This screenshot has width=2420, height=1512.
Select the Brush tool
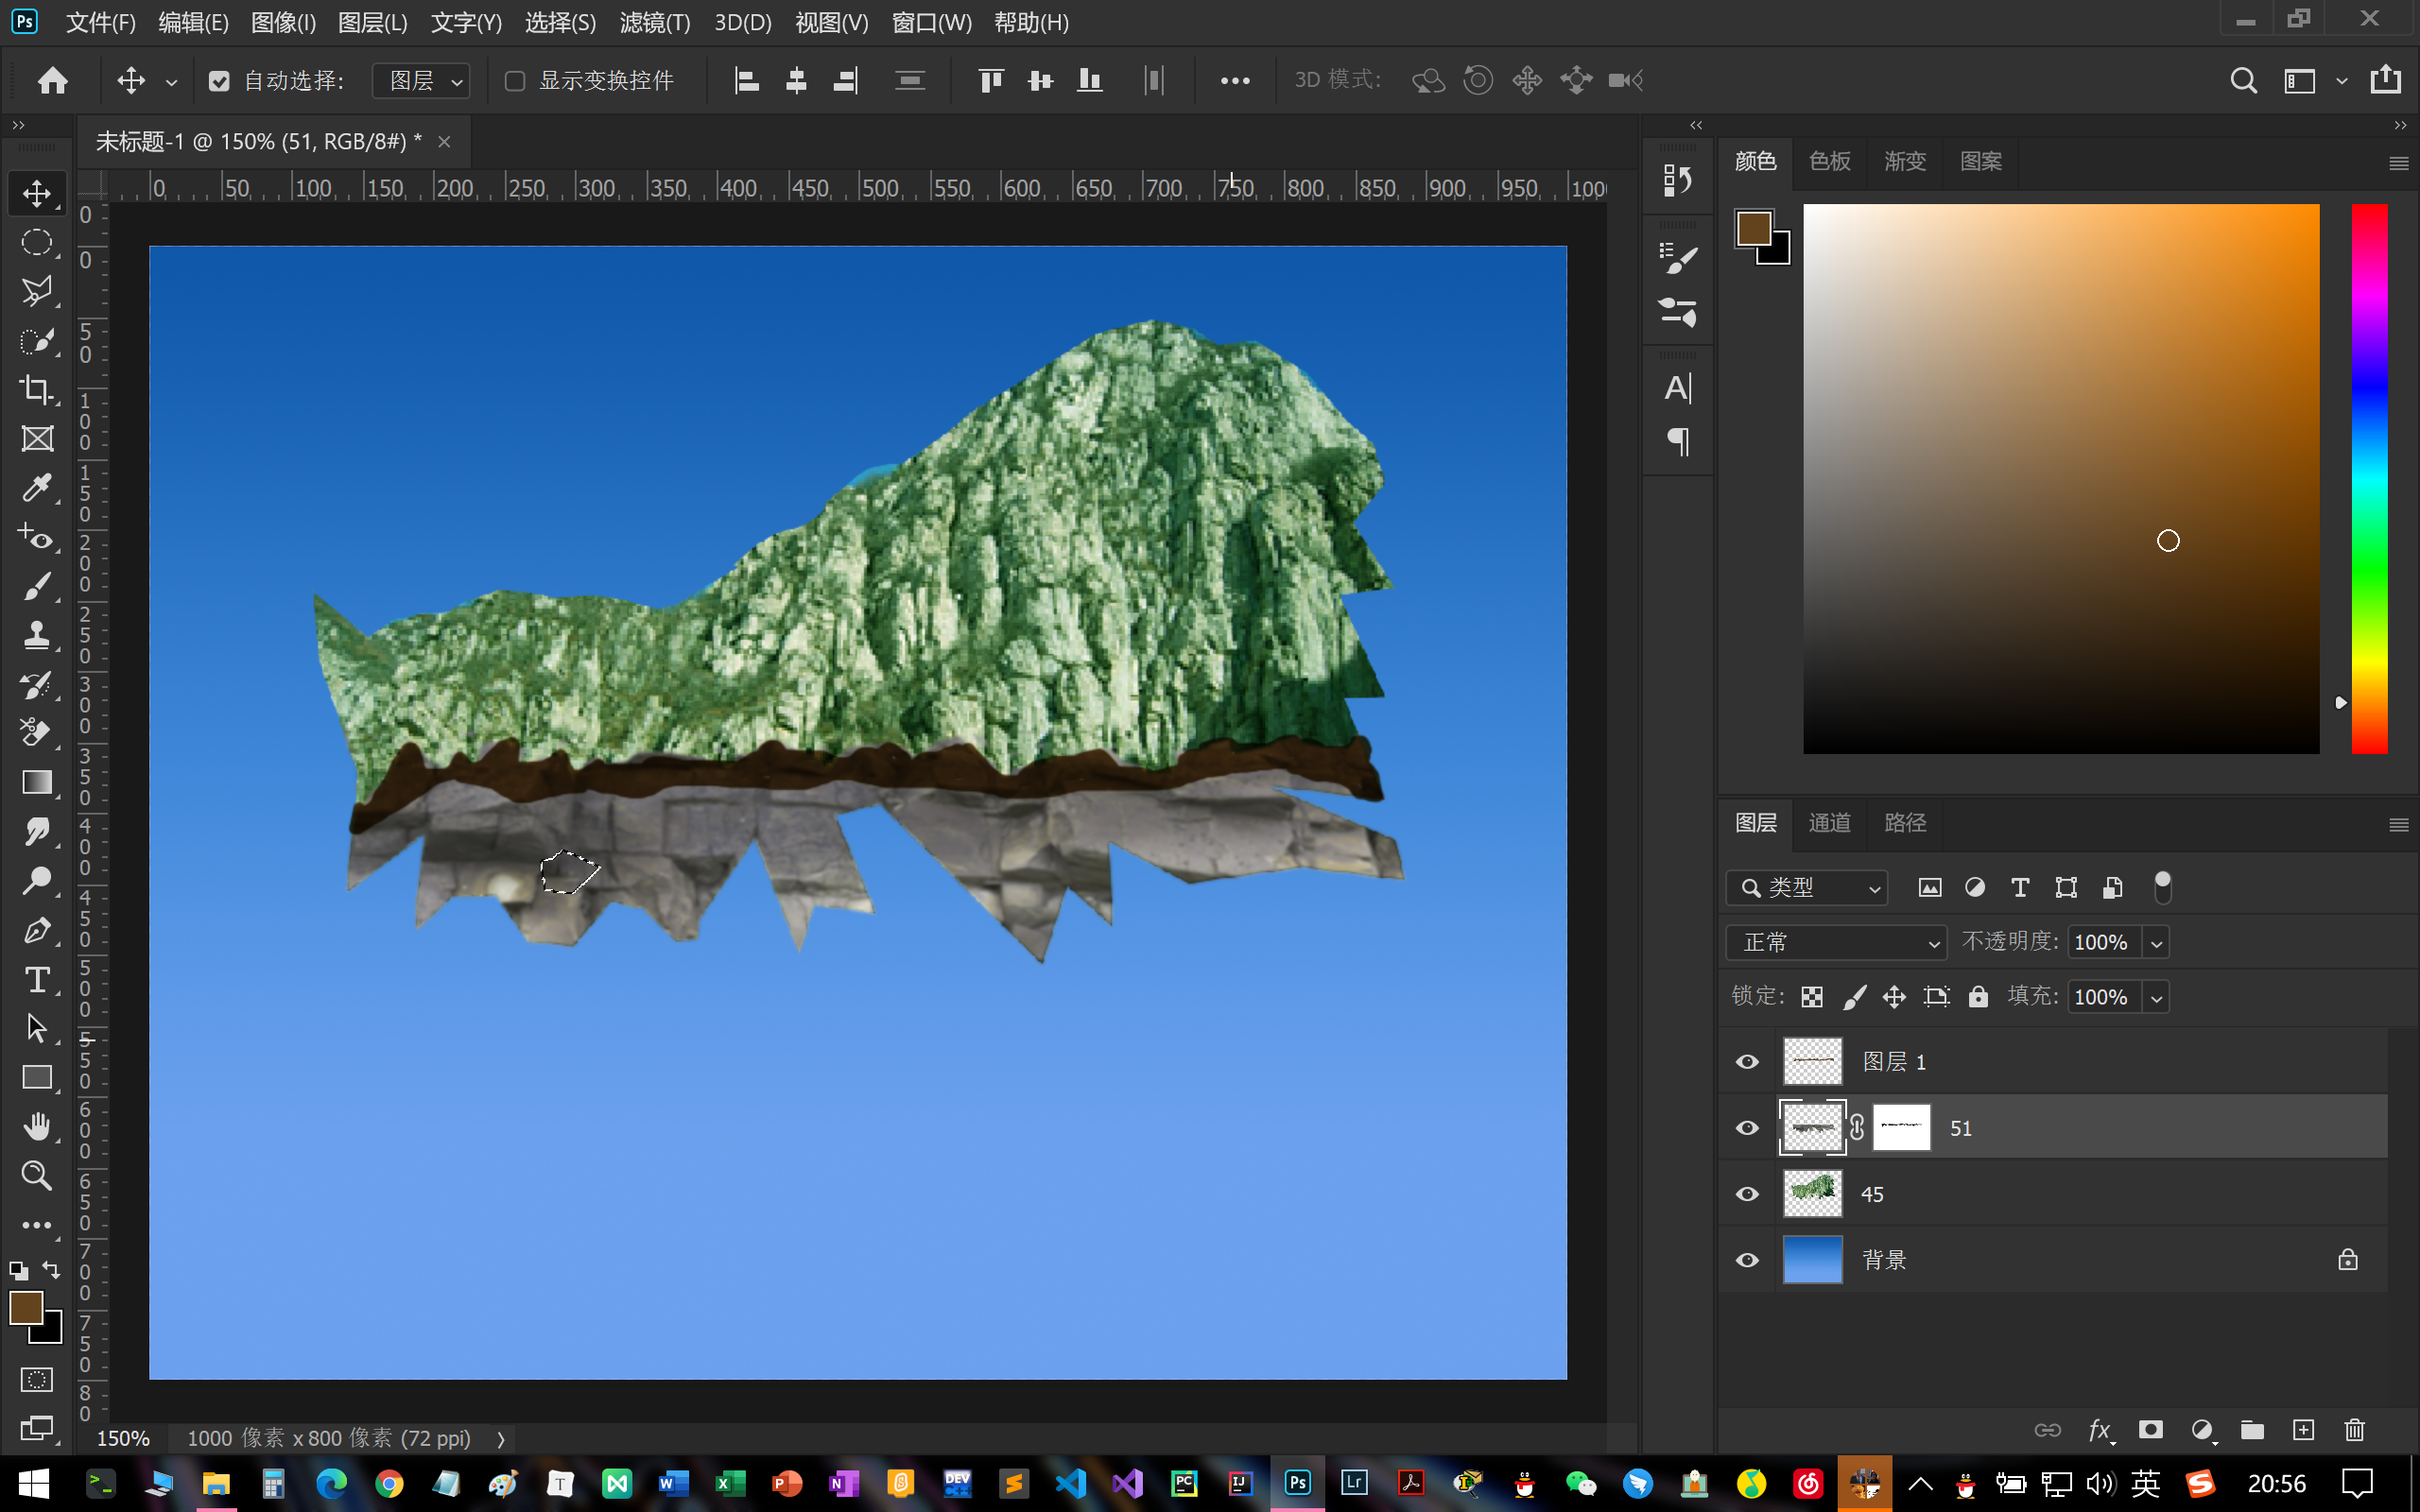click(37, 587)
